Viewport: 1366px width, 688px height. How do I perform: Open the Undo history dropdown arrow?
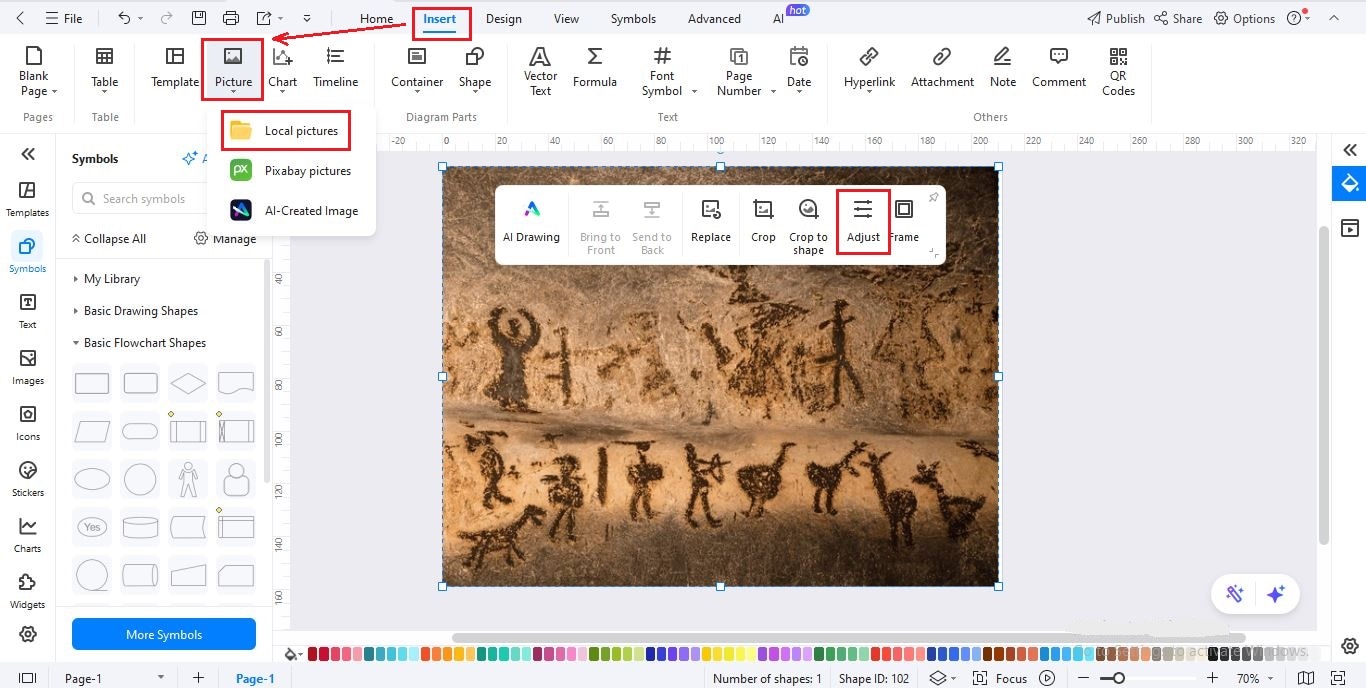point(141,19)
